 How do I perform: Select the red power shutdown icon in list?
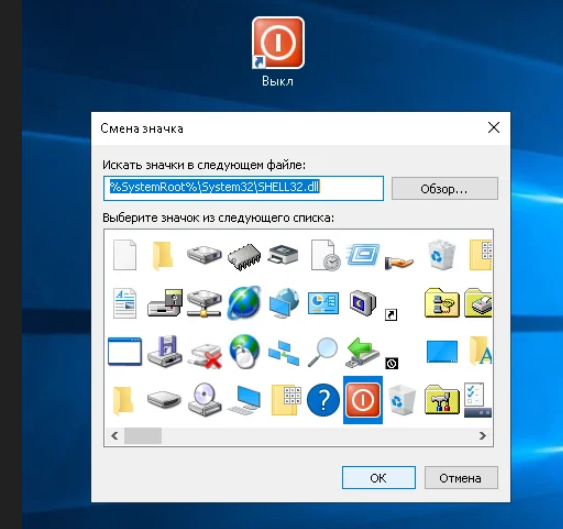click(x=363, y=400)
